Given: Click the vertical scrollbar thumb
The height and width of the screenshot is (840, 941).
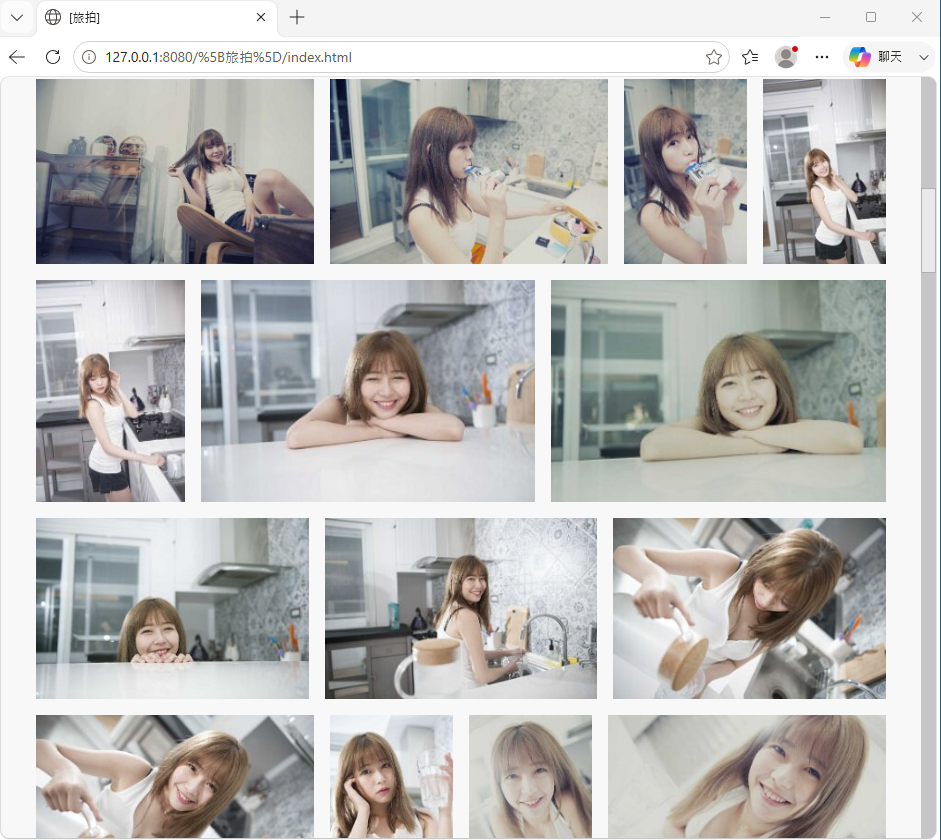Looking at the screenshot, I should click(928, 230).
